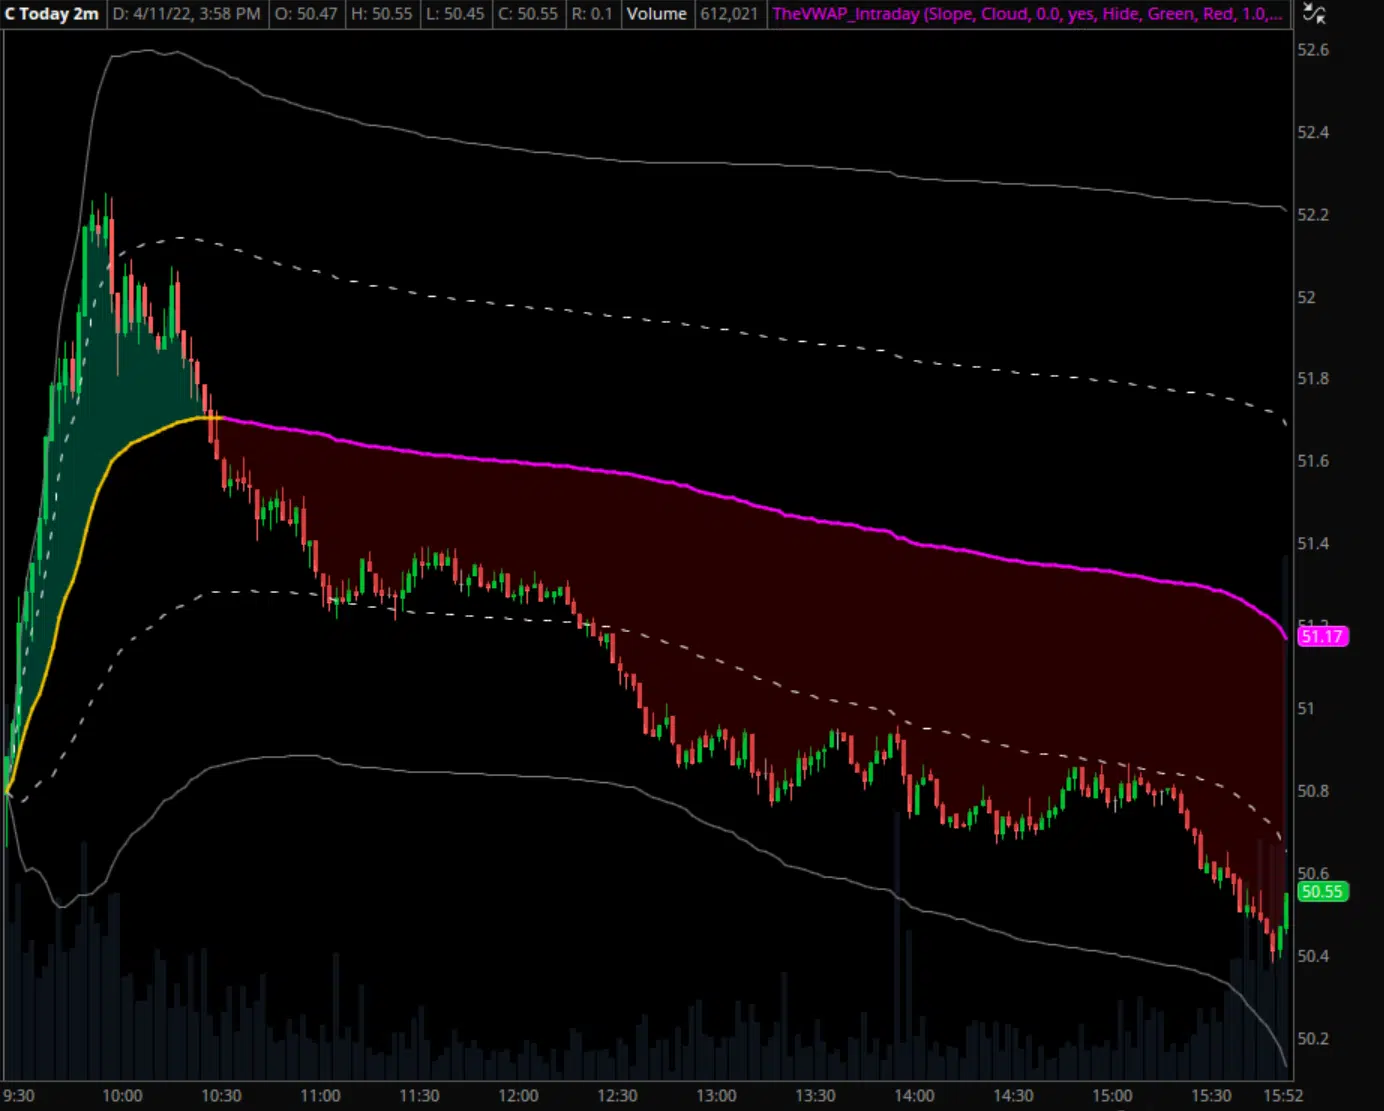
Task: Click the 51.4 price axis label
Action: 1313,544
